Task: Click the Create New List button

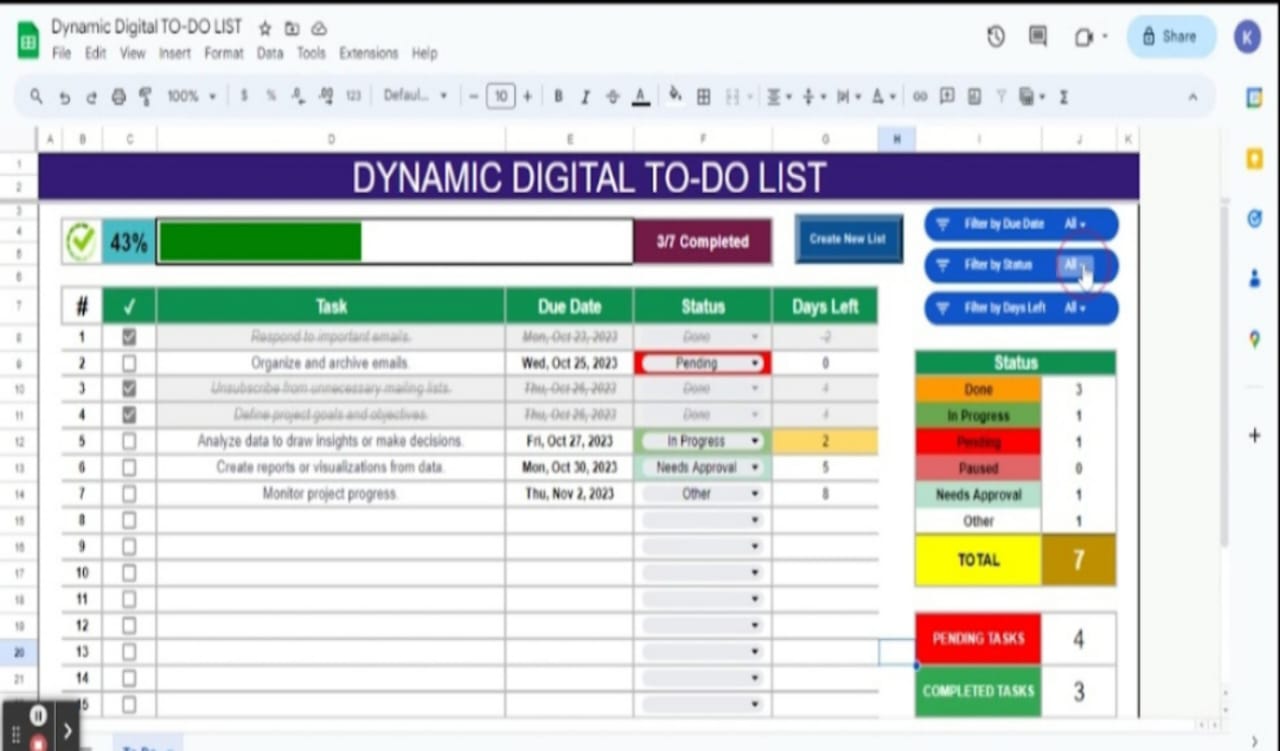Action: pos(848,239)
